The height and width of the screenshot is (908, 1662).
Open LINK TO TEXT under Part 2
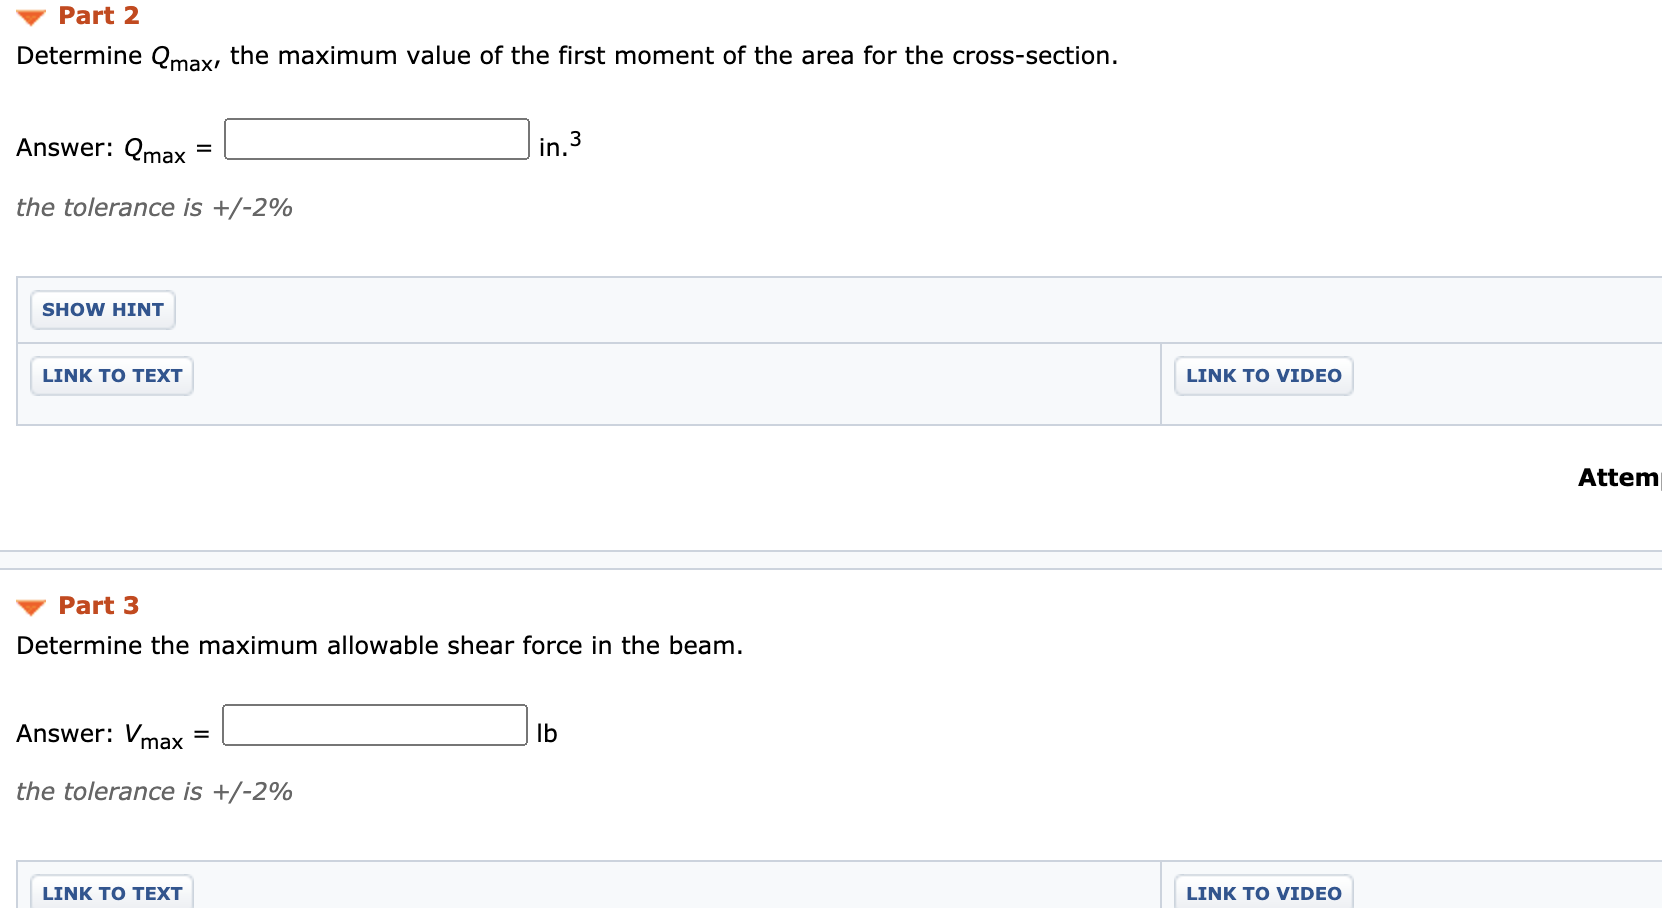pos(112,376)
